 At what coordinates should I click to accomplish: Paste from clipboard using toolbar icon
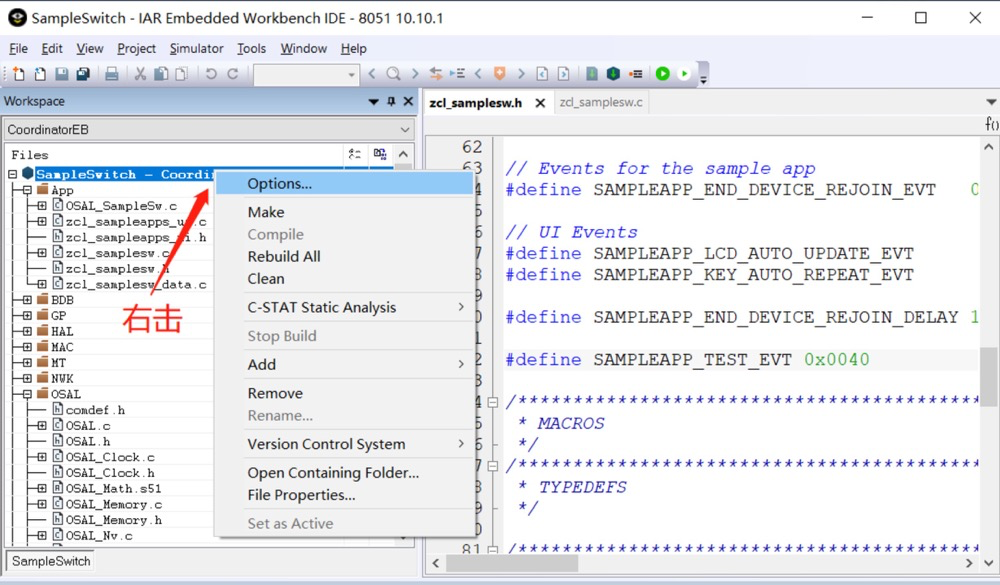182,74
